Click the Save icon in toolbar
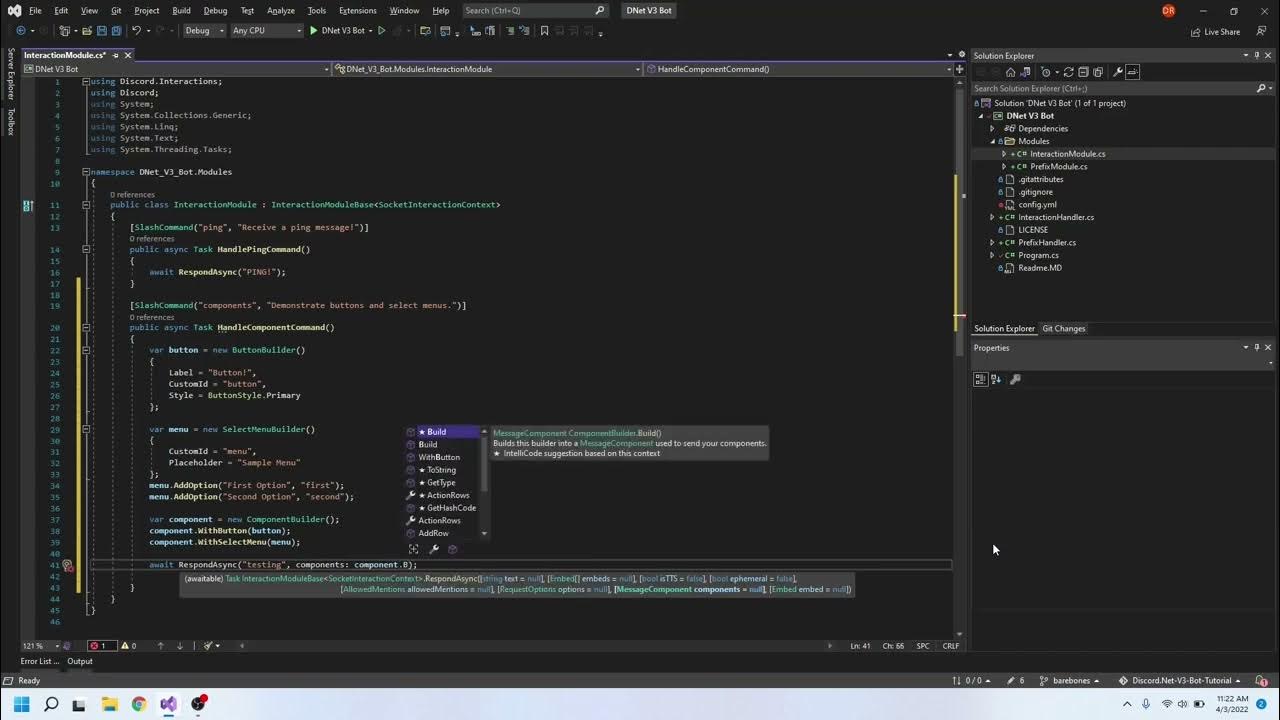This screenshot has height=720, width=1280. click(x=102, y=31)
